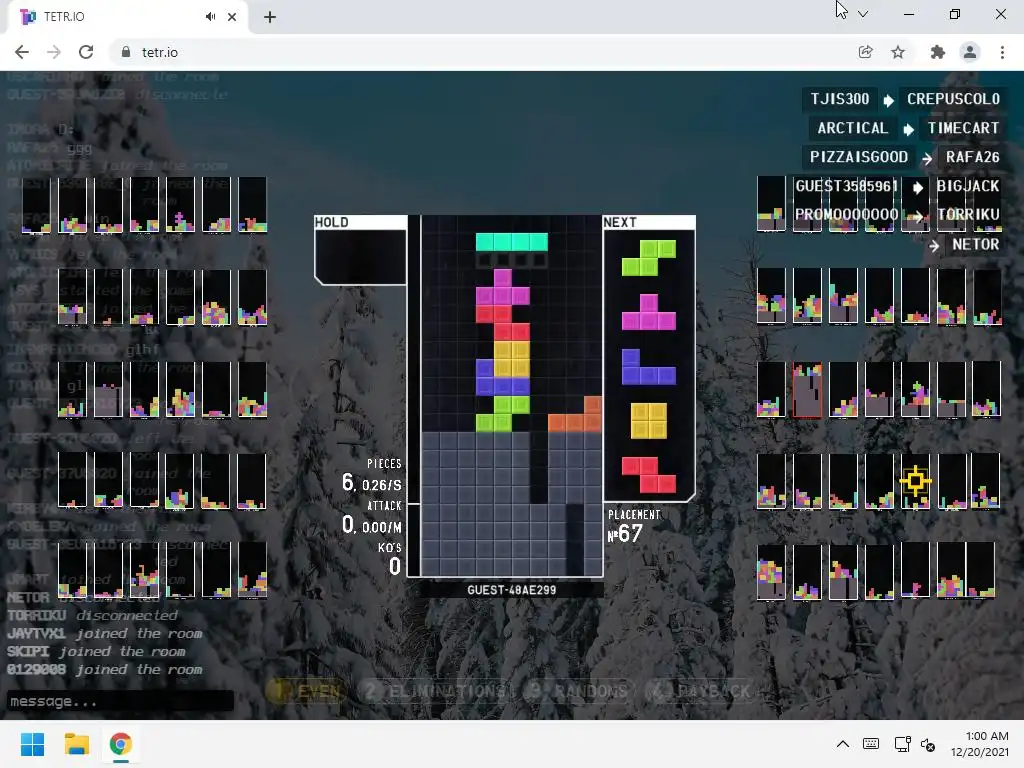Viewport: 1024px width, 768px height.
Task: Expand the tab search chevron
Action: click(863, 14)
